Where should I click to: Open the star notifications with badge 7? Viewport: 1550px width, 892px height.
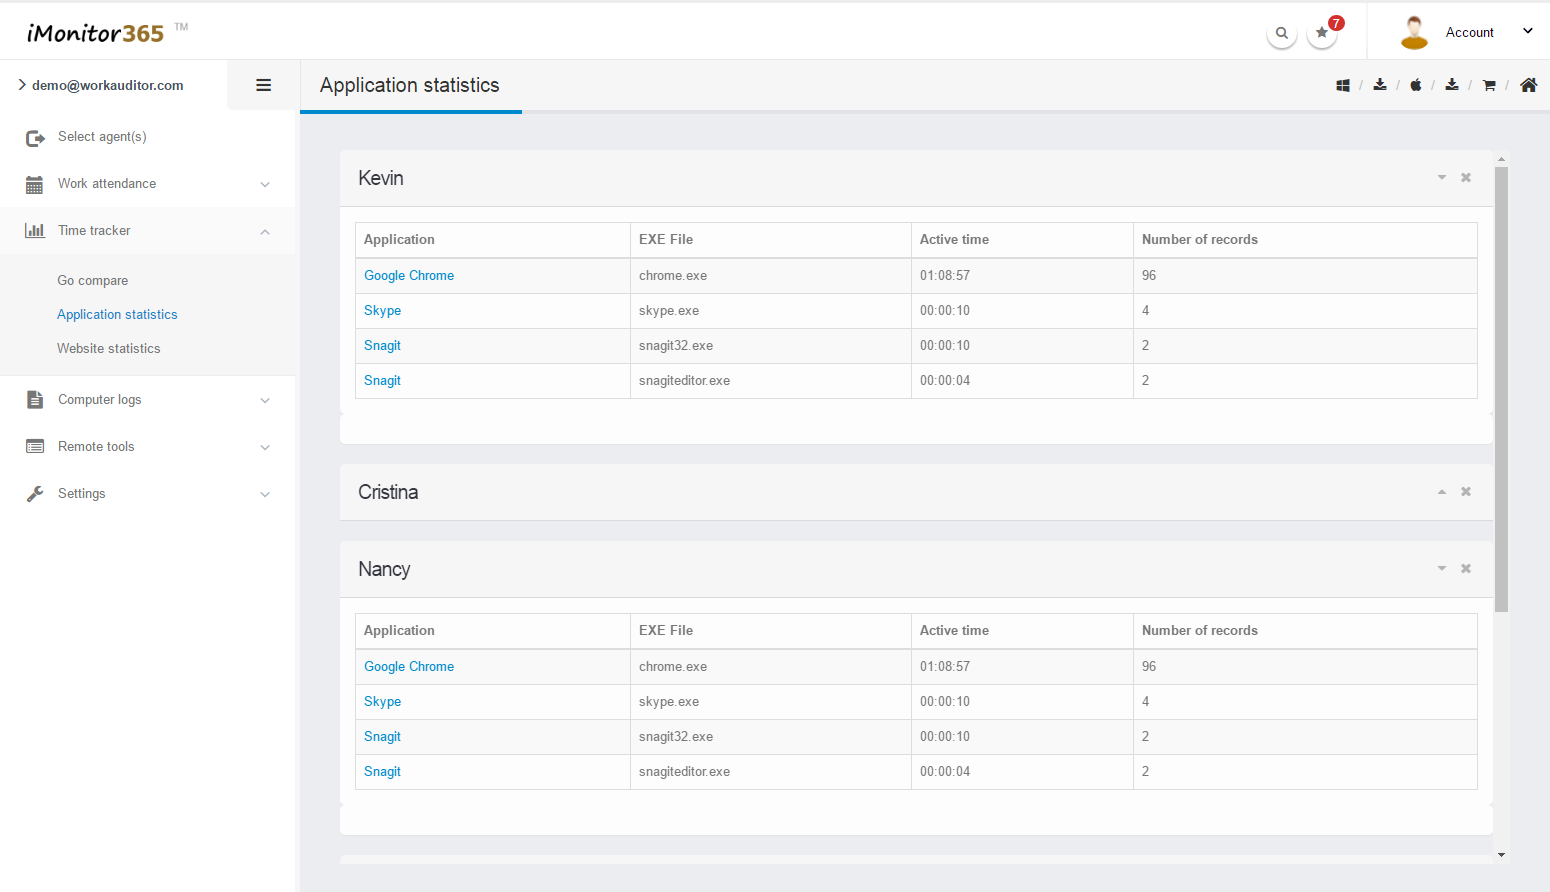[x=1322, y=33]
